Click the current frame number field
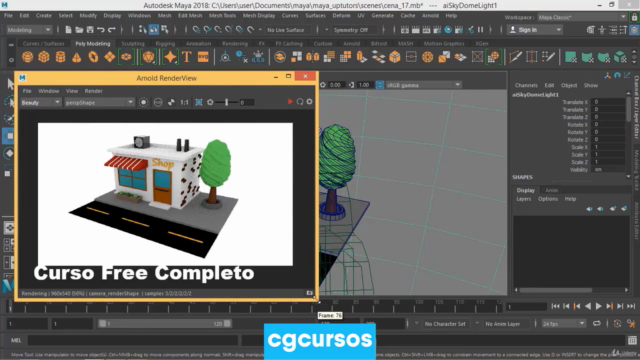640x360 pixels. (527, 307)
